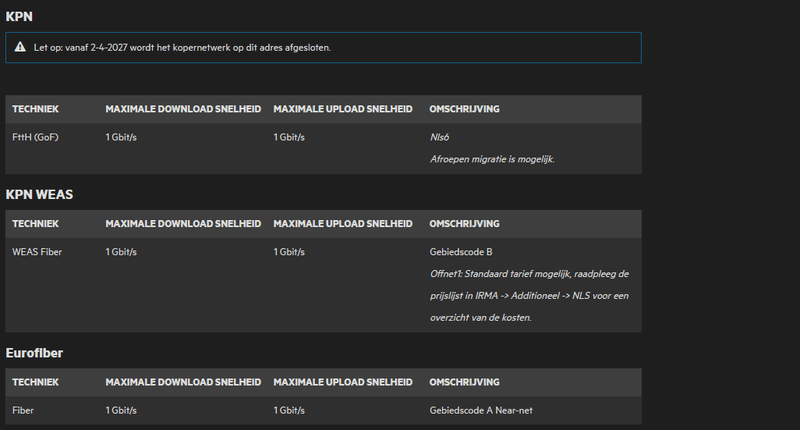800x430 pixels.
Task: Click TECHNIEK column header in first KPN table
Action: coord(35,108)
